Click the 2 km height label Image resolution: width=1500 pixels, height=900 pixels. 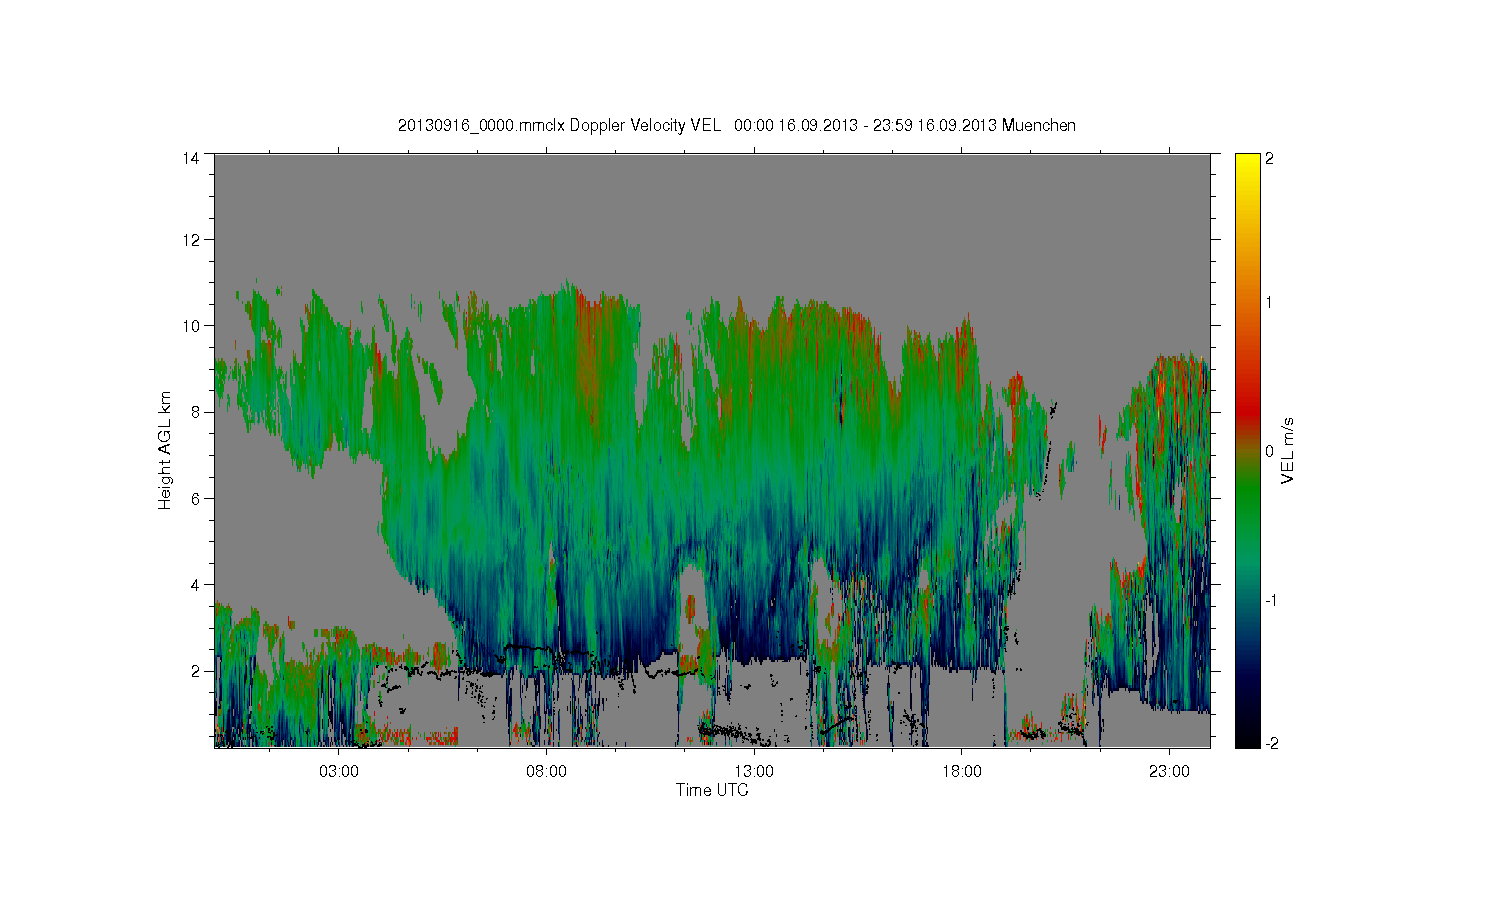click(x=195, y=671)
